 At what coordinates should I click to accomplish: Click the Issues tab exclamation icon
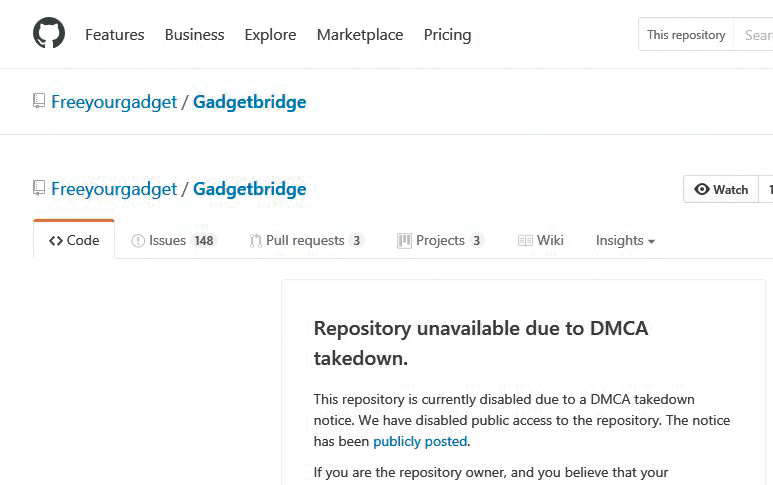point(138,241)
